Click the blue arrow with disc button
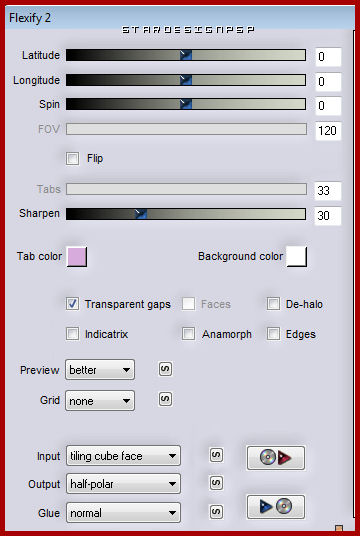The height and width of the screenshot is (536, 360). pyautogui.click(x=276, y=507)
